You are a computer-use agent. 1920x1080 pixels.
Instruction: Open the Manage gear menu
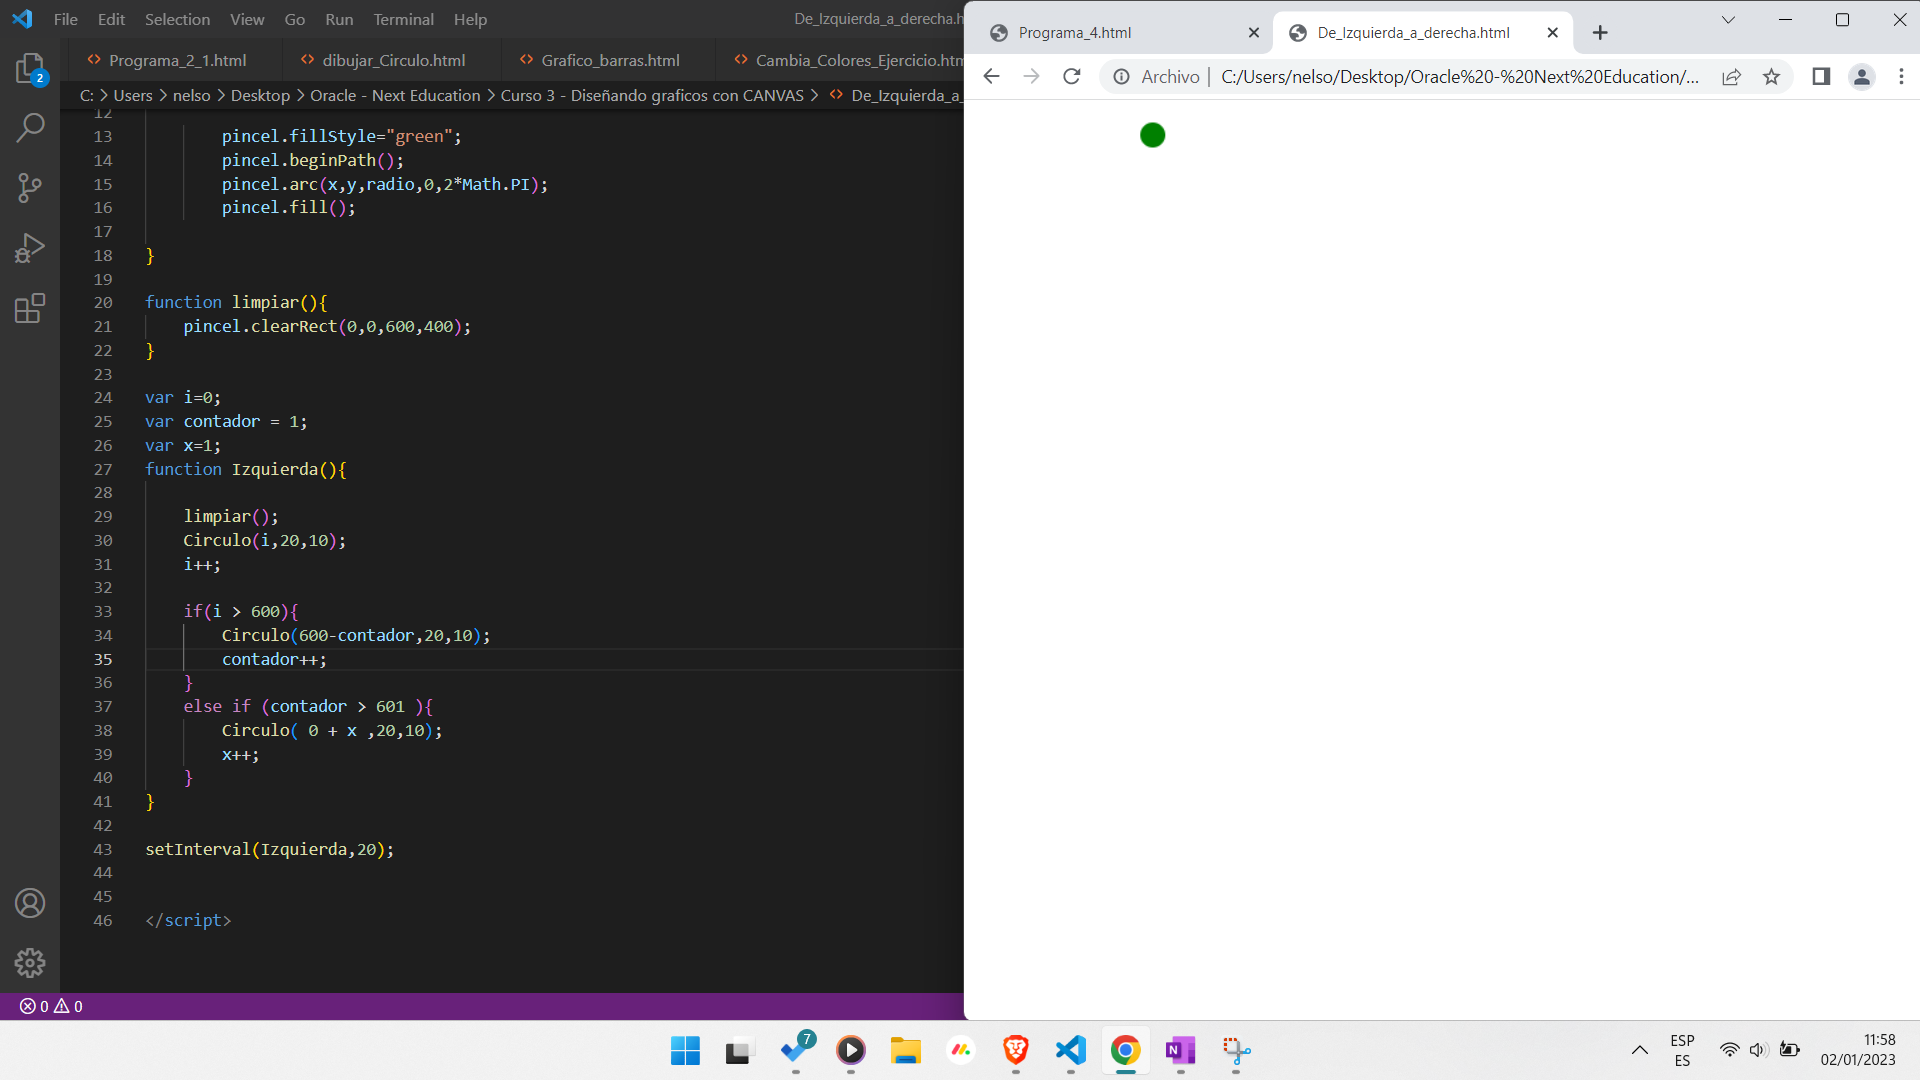coord(30,963)
